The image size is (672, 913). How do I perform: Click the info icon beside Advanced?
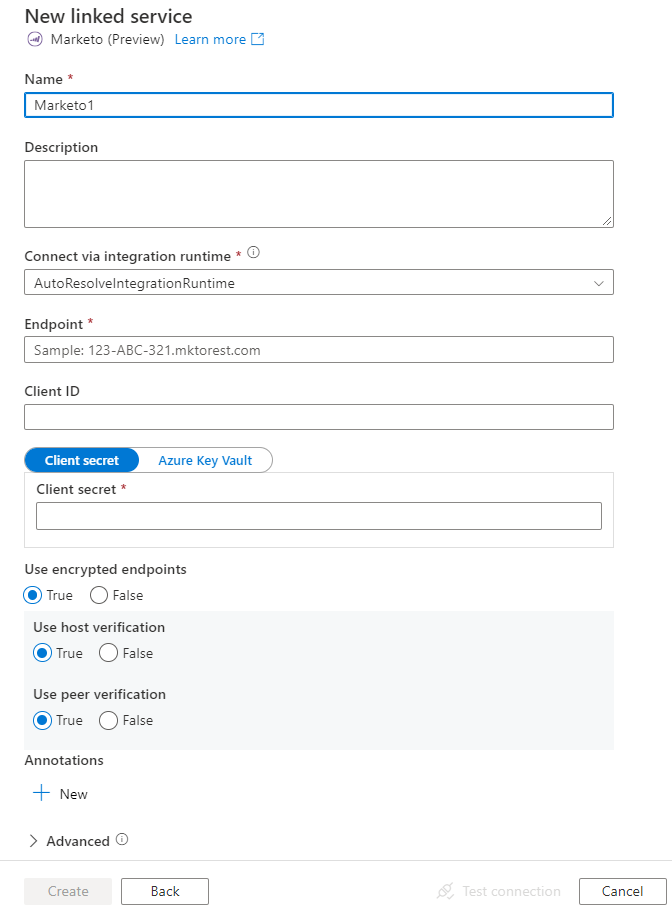coord(122,840)
